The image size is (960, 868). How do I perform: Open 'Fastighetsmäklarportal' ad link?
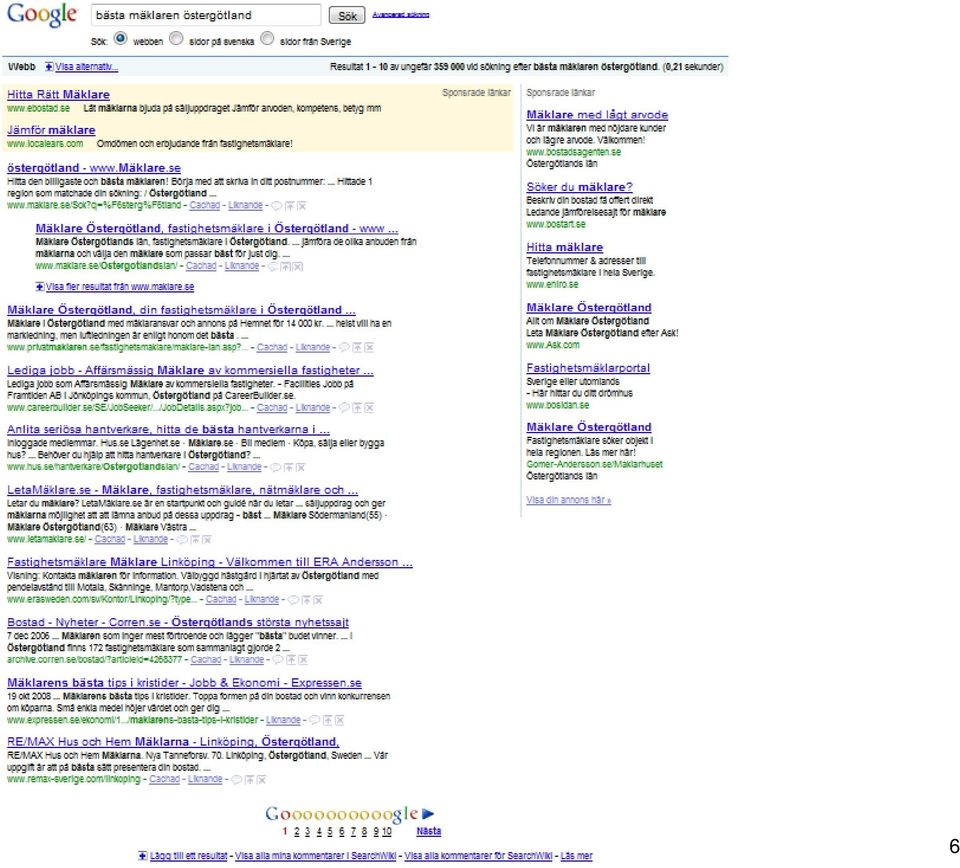coord(588,368)
